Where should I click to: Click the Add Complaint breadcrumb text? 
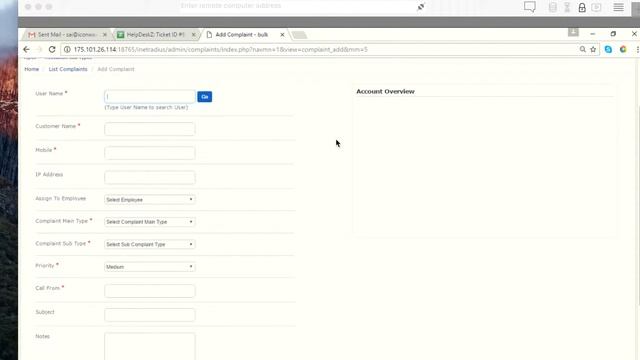(x=116, y=69)
